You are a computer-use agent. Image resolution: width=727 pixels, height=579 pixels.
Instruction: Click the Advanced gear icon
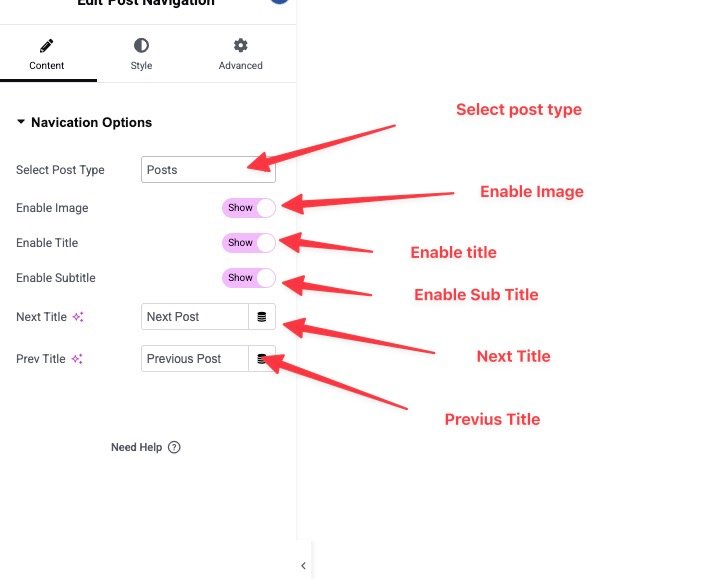[x=240, y=46]
